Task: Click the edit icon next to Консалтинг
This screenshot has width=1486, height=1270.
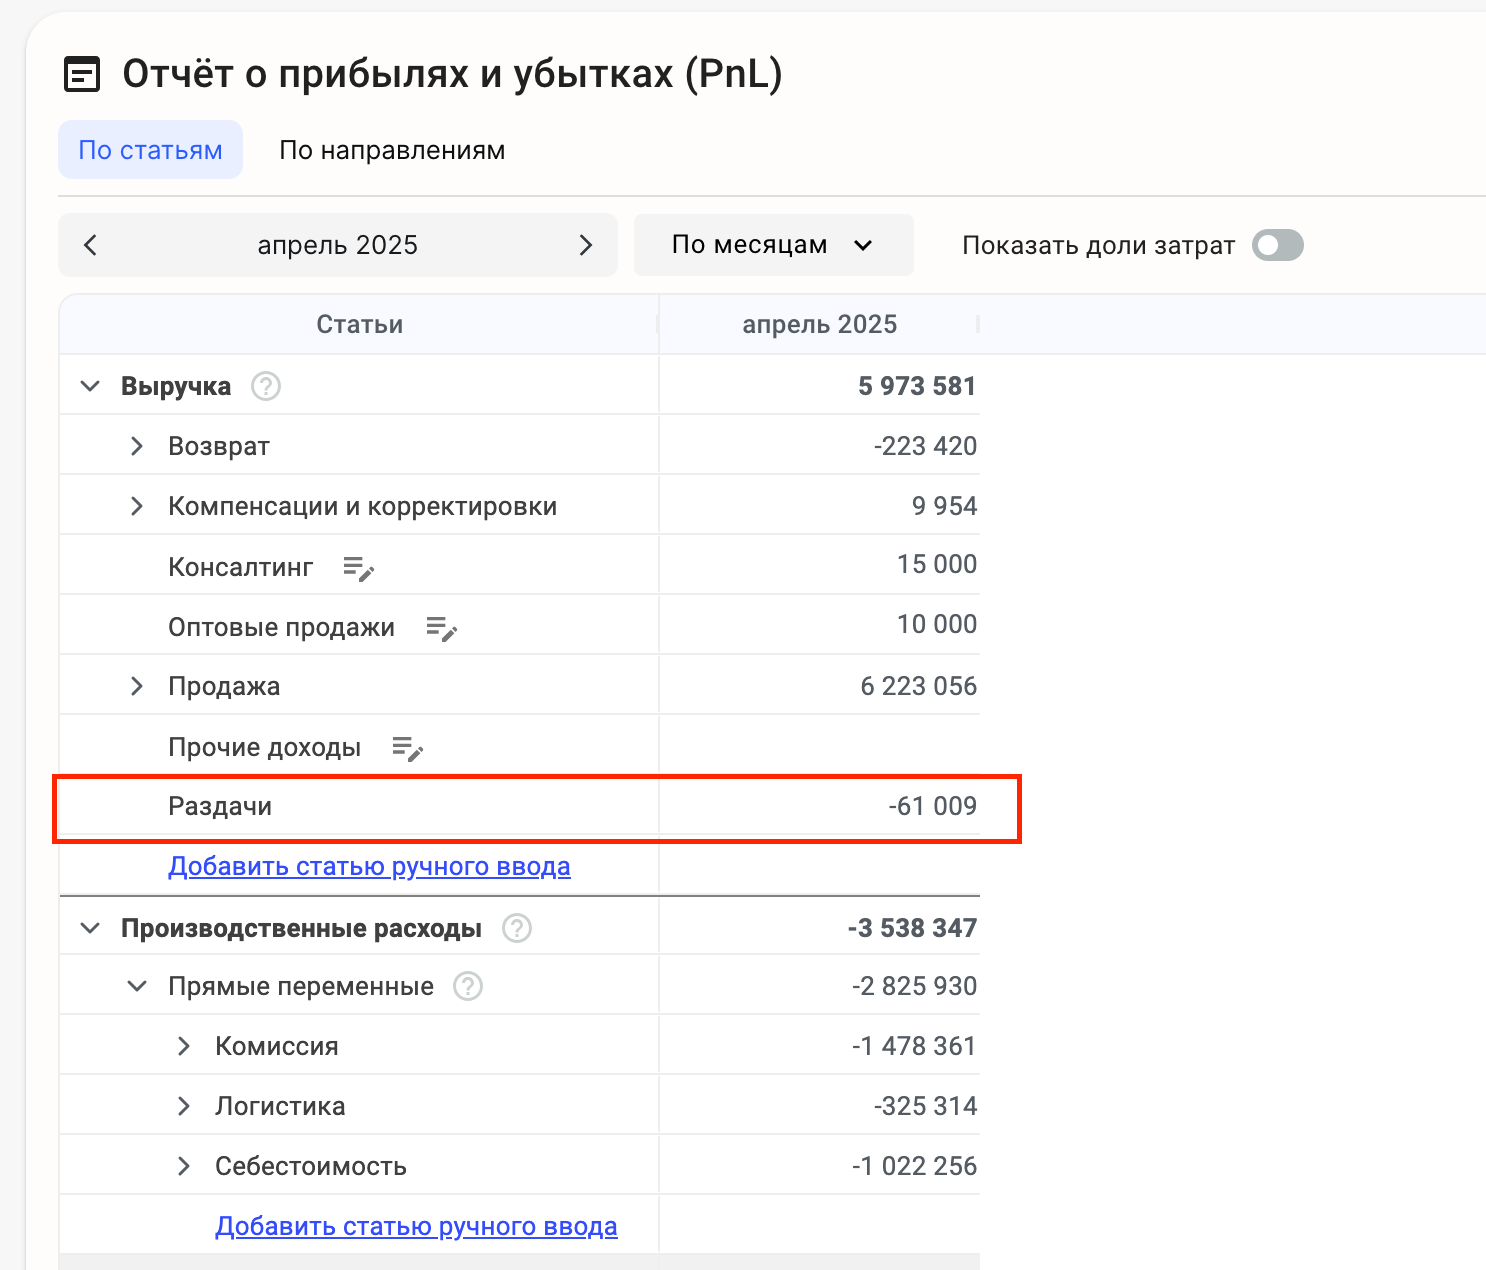Action: click(x=358, y=569)
